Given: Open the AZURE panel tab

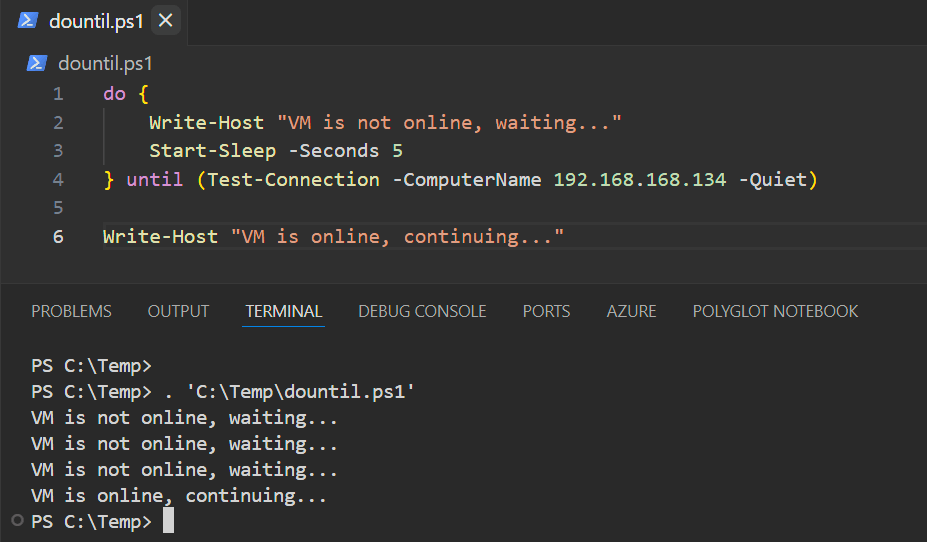Looking at the screenshot, I should point(631,311).
